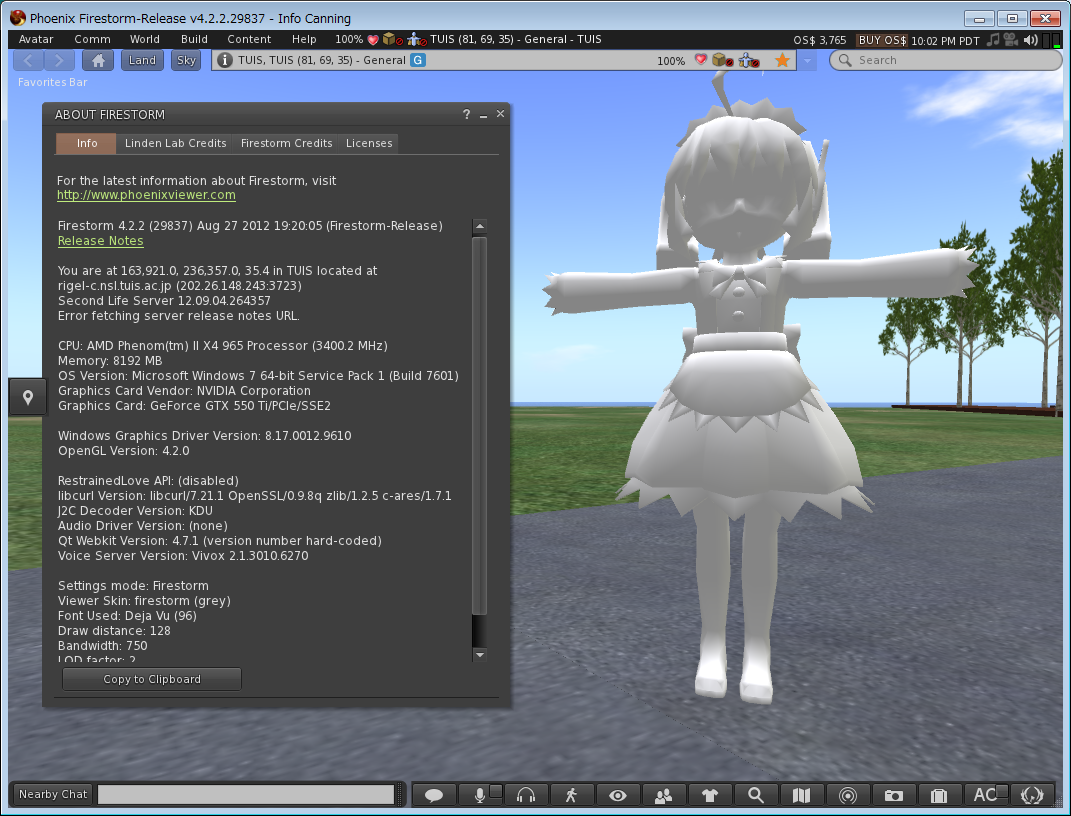The width and height of the screenshot is (1071, 816).
Task: Click the blue G maturity rating icon
Action: point(418,60)
